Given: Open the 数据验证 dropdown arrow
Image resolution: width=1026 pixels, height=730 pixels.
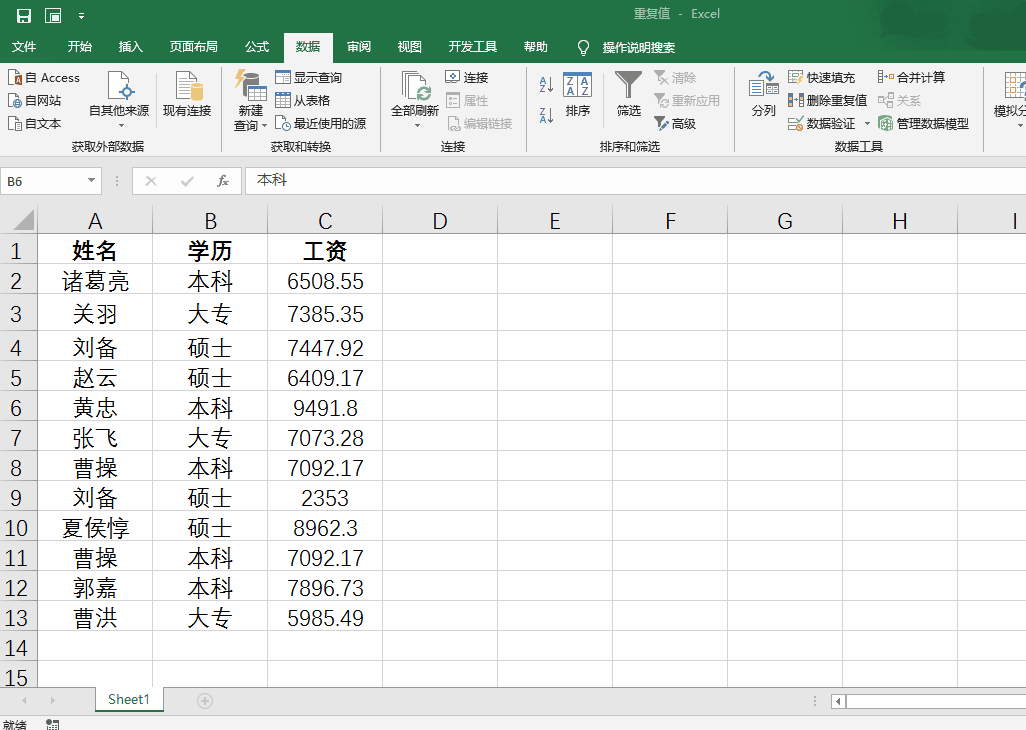Looking at the screenshot, I should click(x=866, y=123).
